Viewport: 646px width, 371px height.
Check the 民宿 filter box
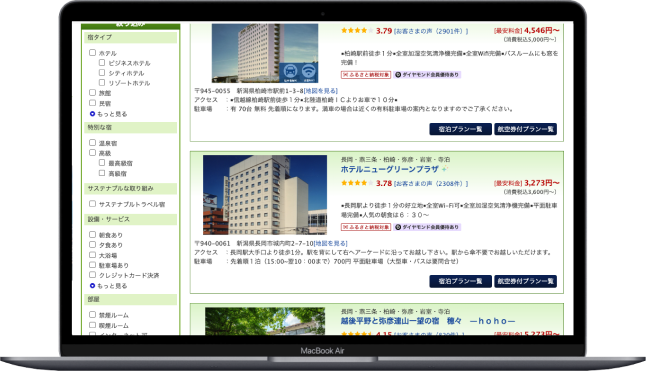(92, 103)
